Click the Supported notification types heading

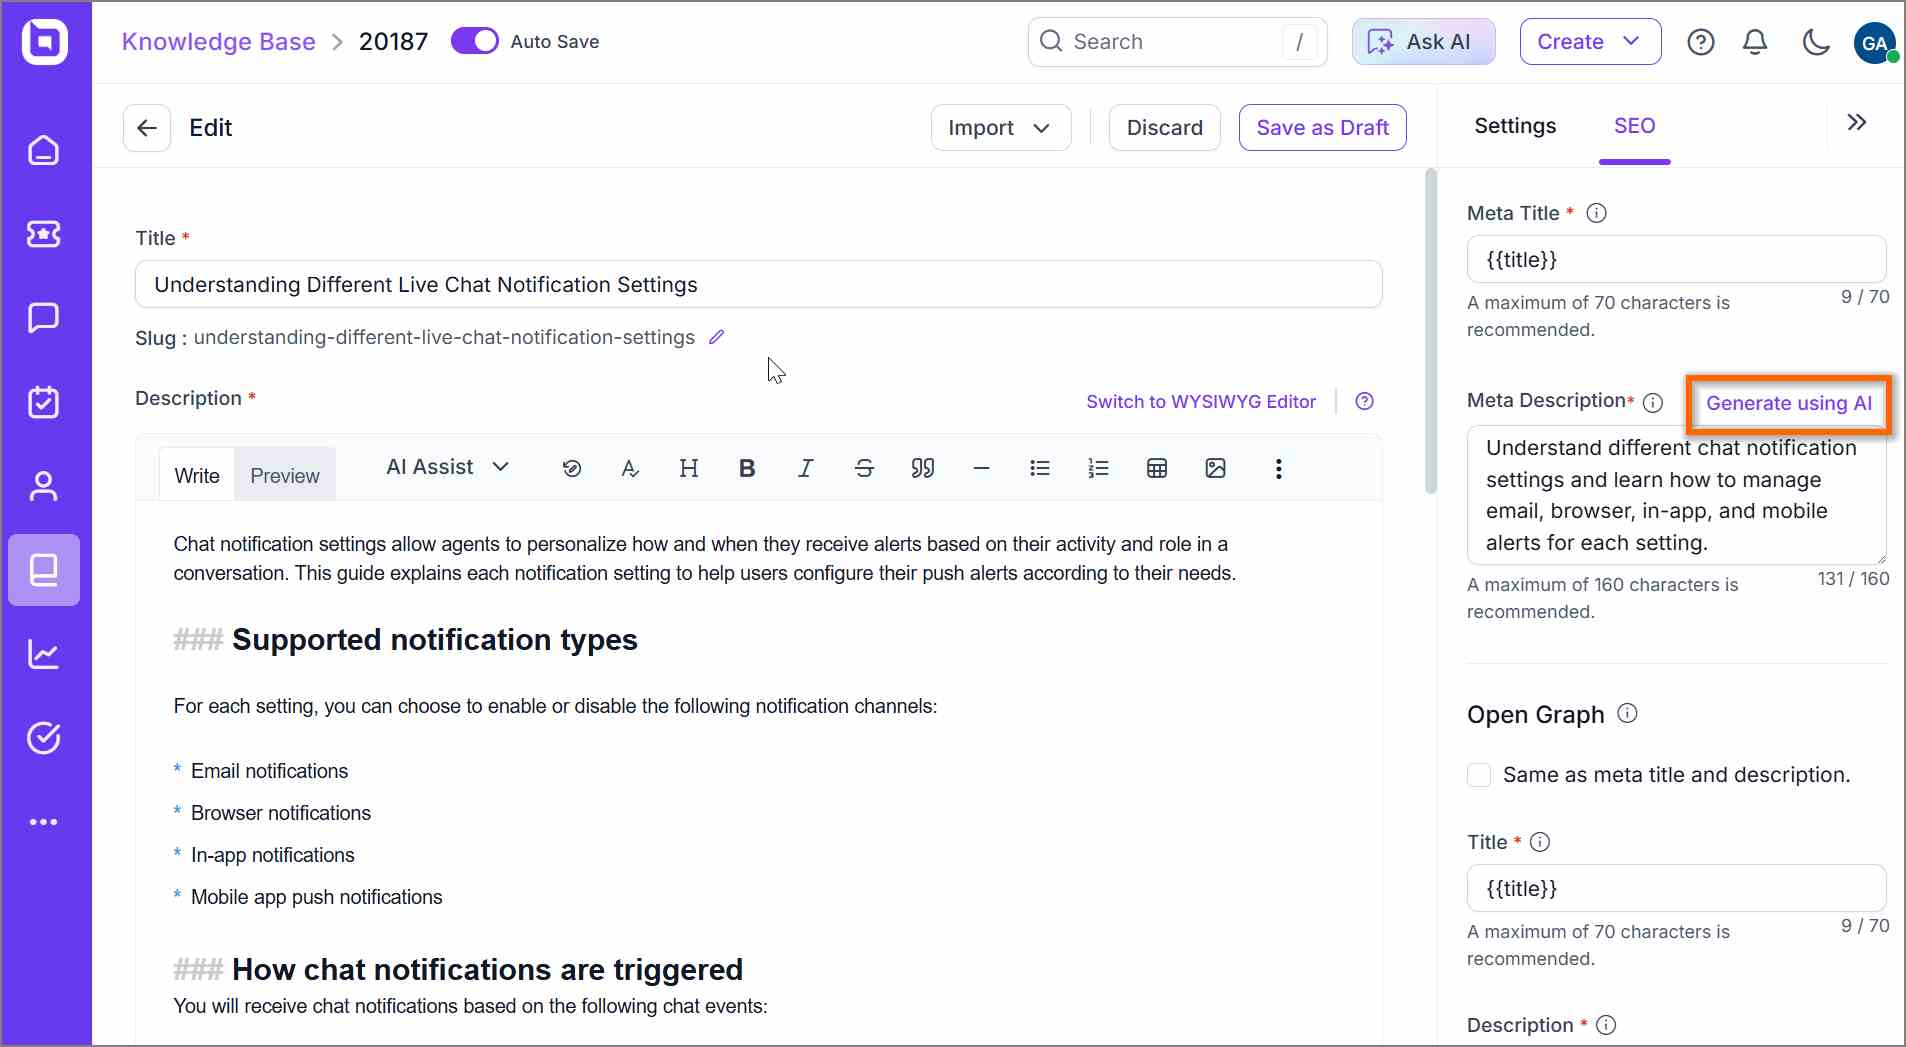tap(434, 640)
